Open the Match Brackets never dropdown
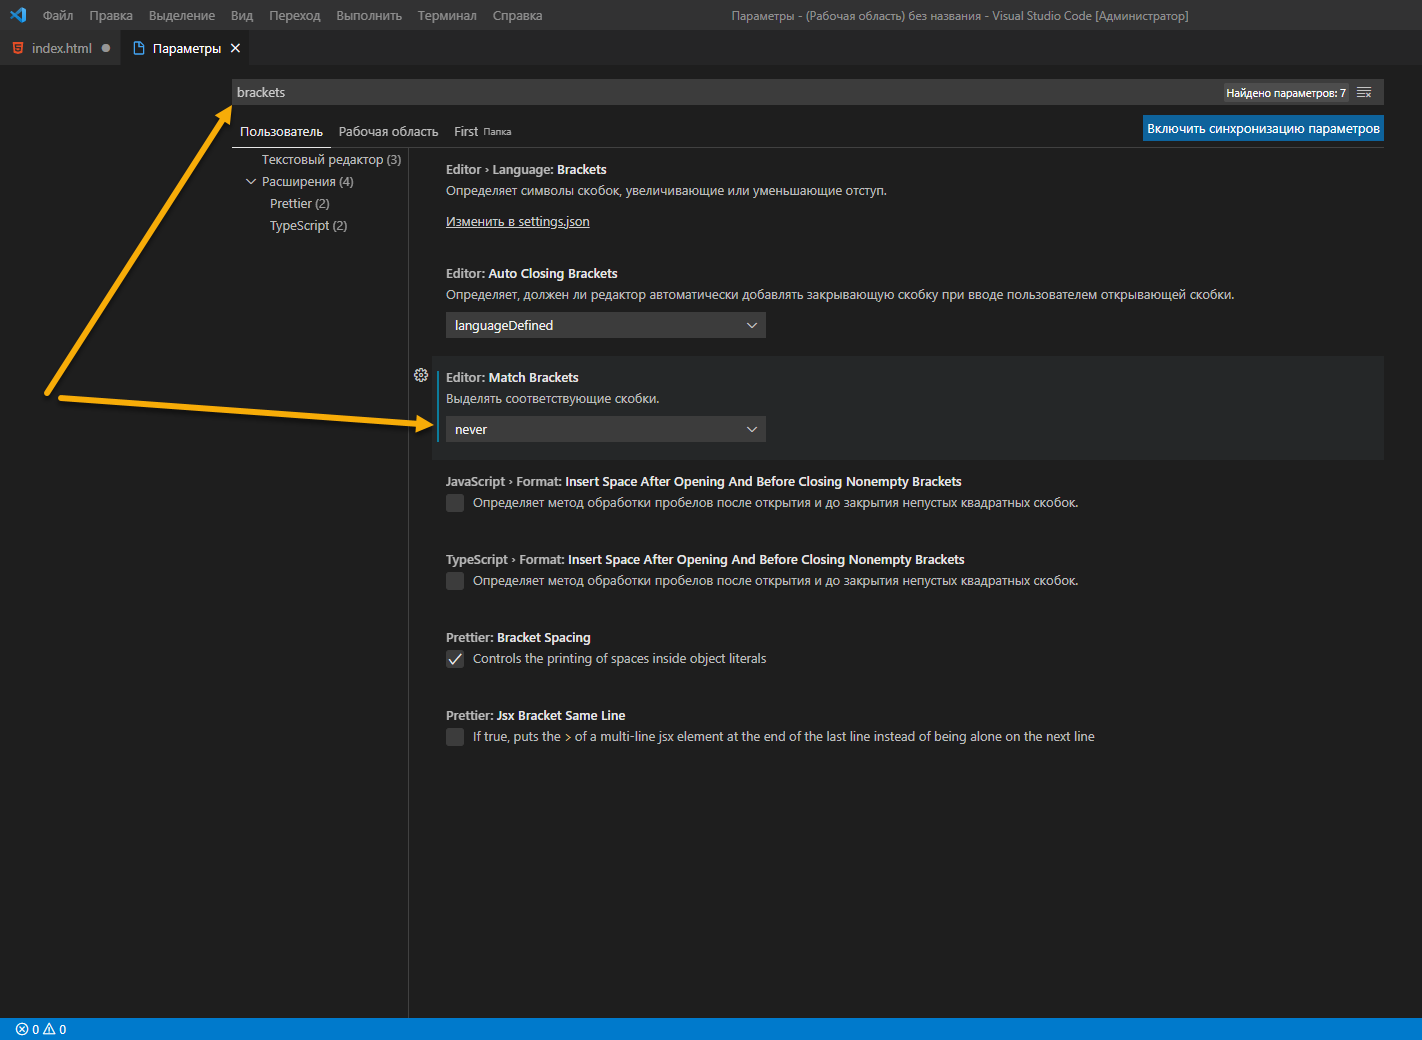 coord(606,429)
